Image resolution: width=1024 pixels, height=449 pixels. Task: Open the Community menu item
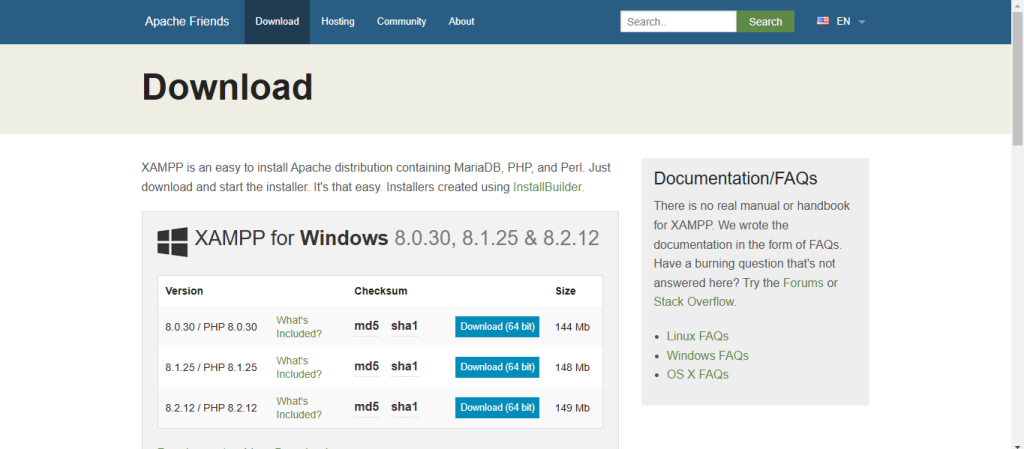pyautogui.click(x=401, y=21)
